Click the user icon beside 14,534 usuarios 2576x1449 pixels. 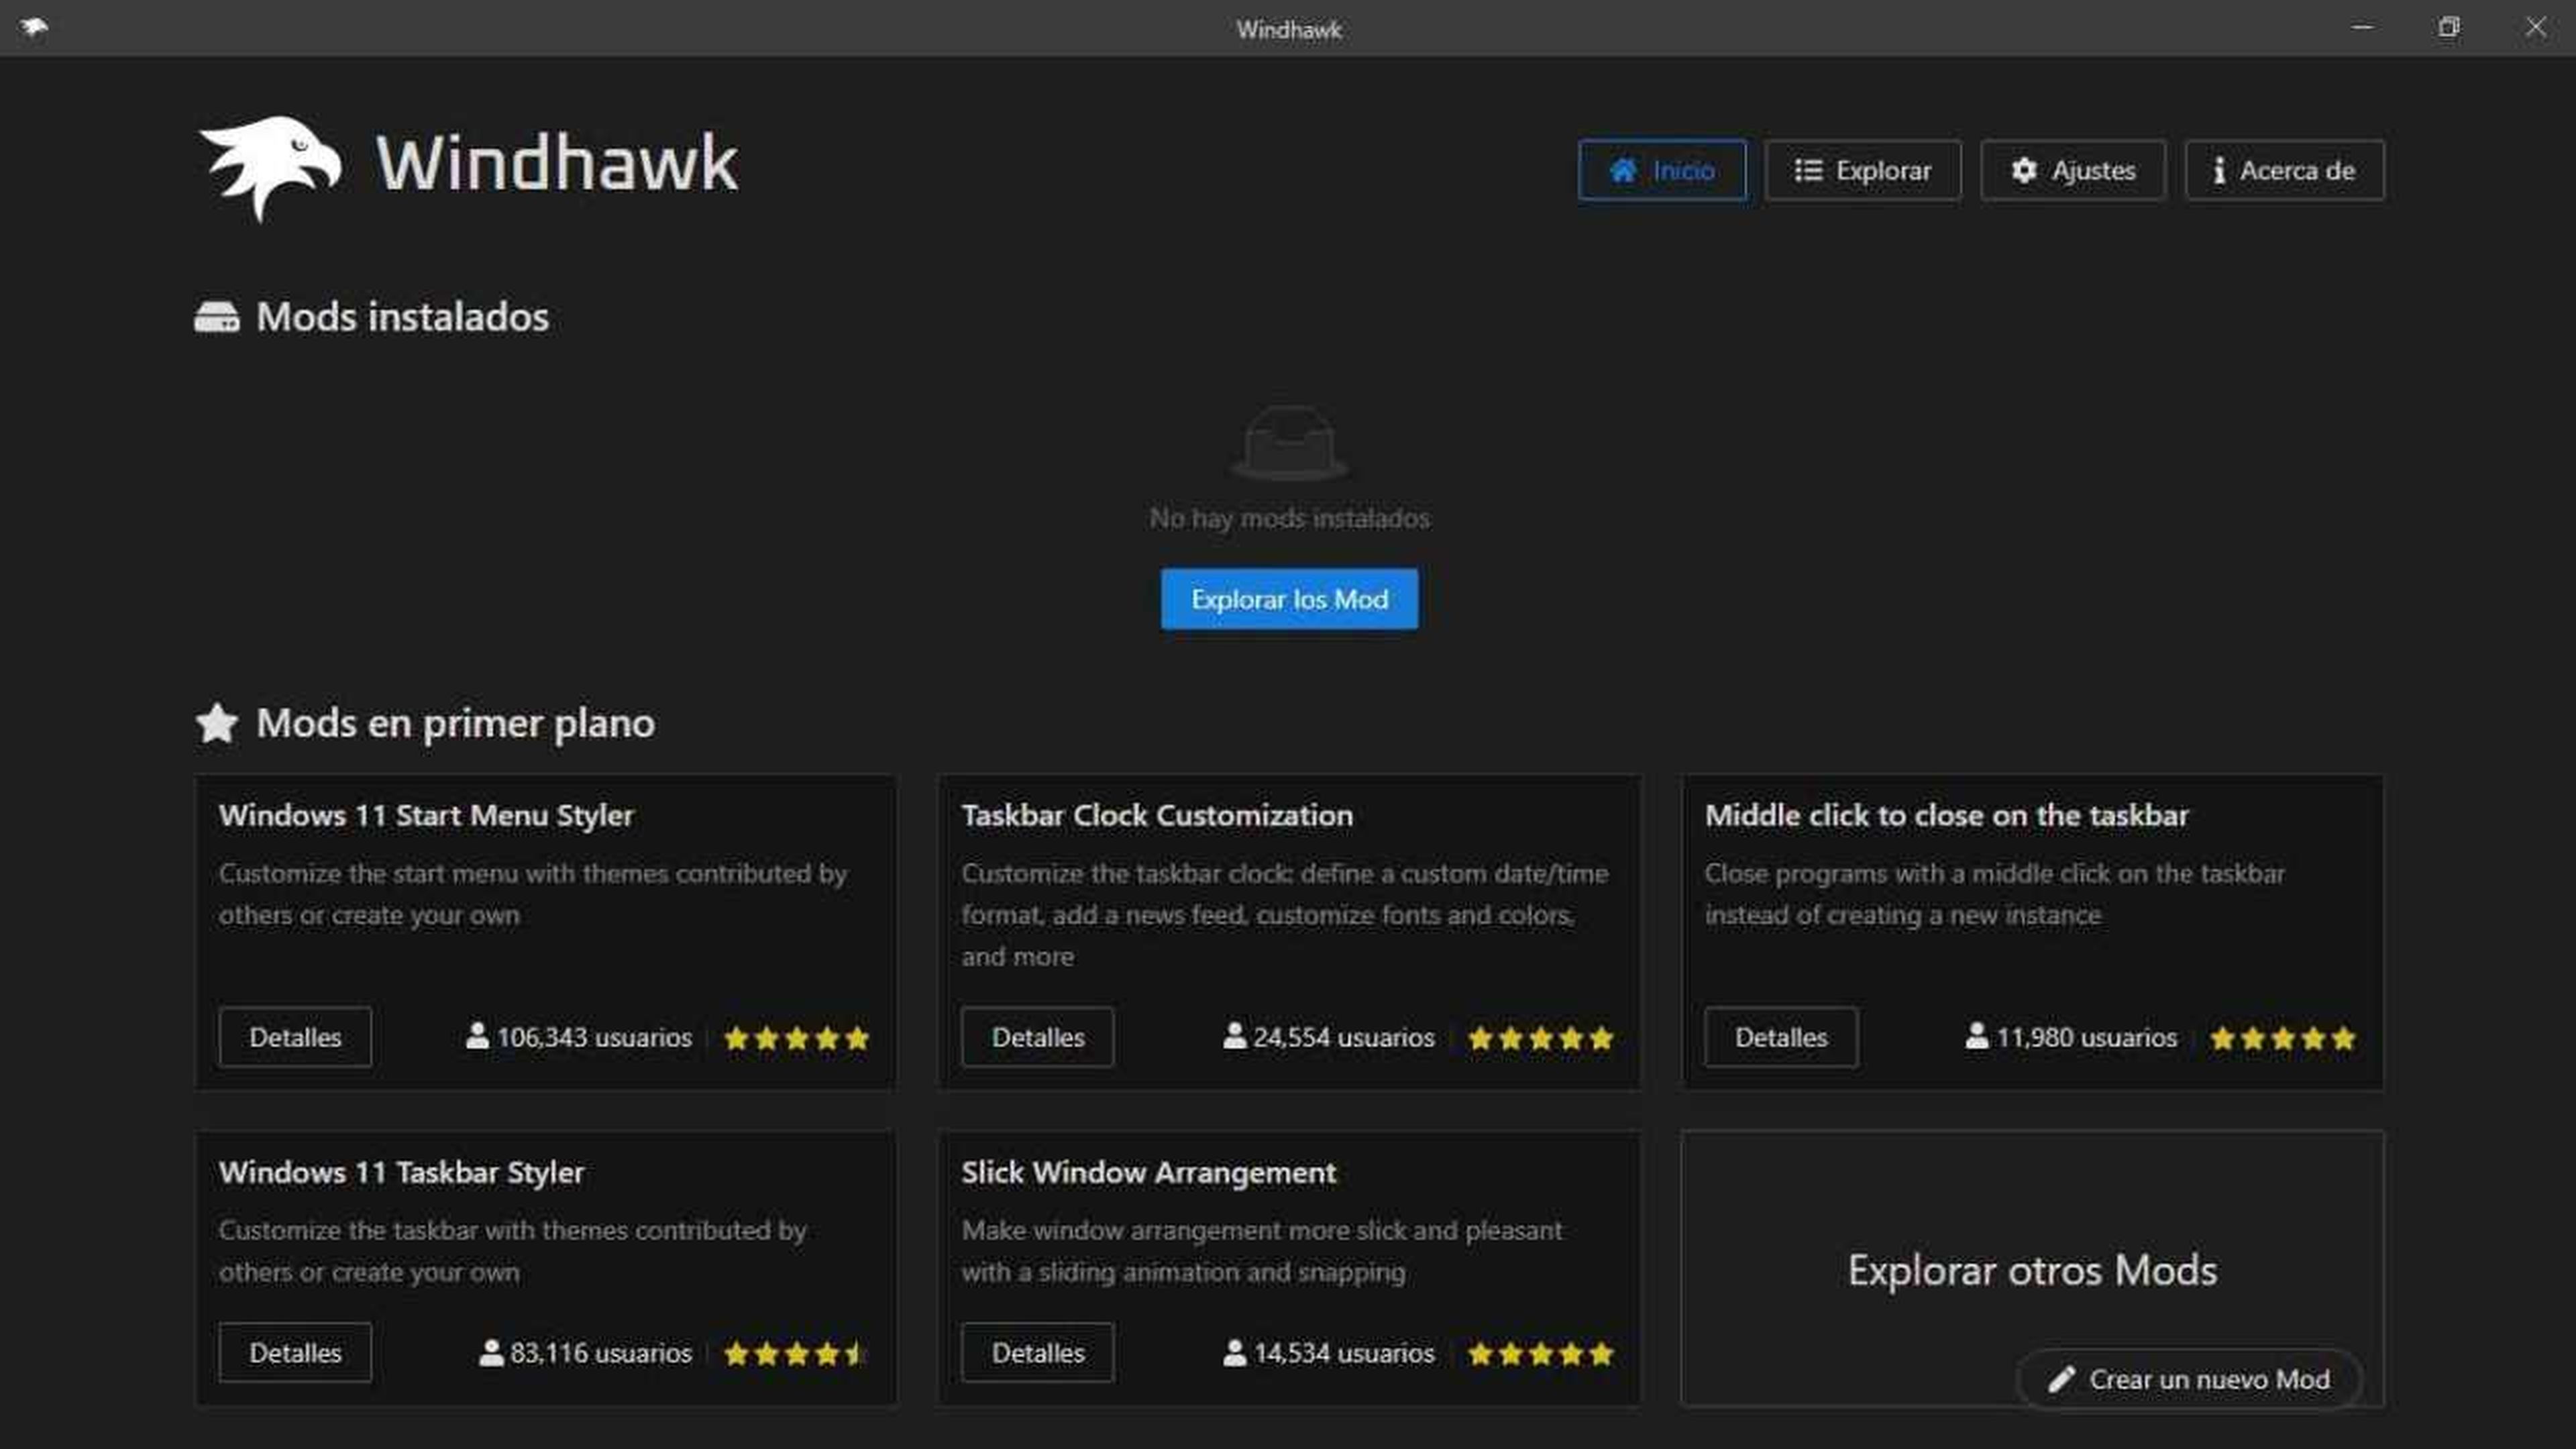coord(1235,1352)
